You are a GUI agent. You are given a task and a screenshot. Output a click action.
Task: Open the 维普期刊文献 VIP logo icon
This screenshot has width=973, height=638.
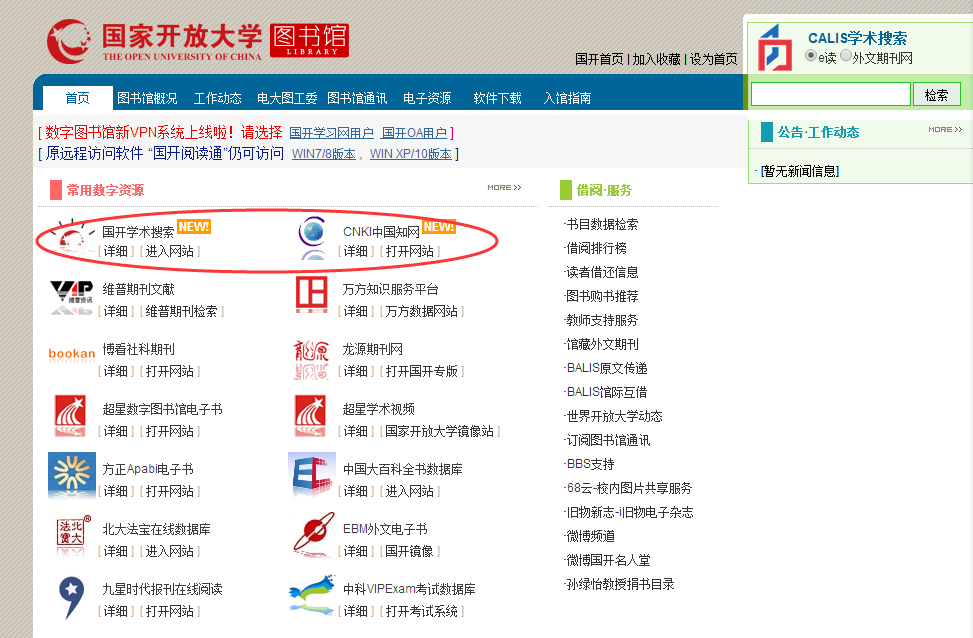coord(72,298)
